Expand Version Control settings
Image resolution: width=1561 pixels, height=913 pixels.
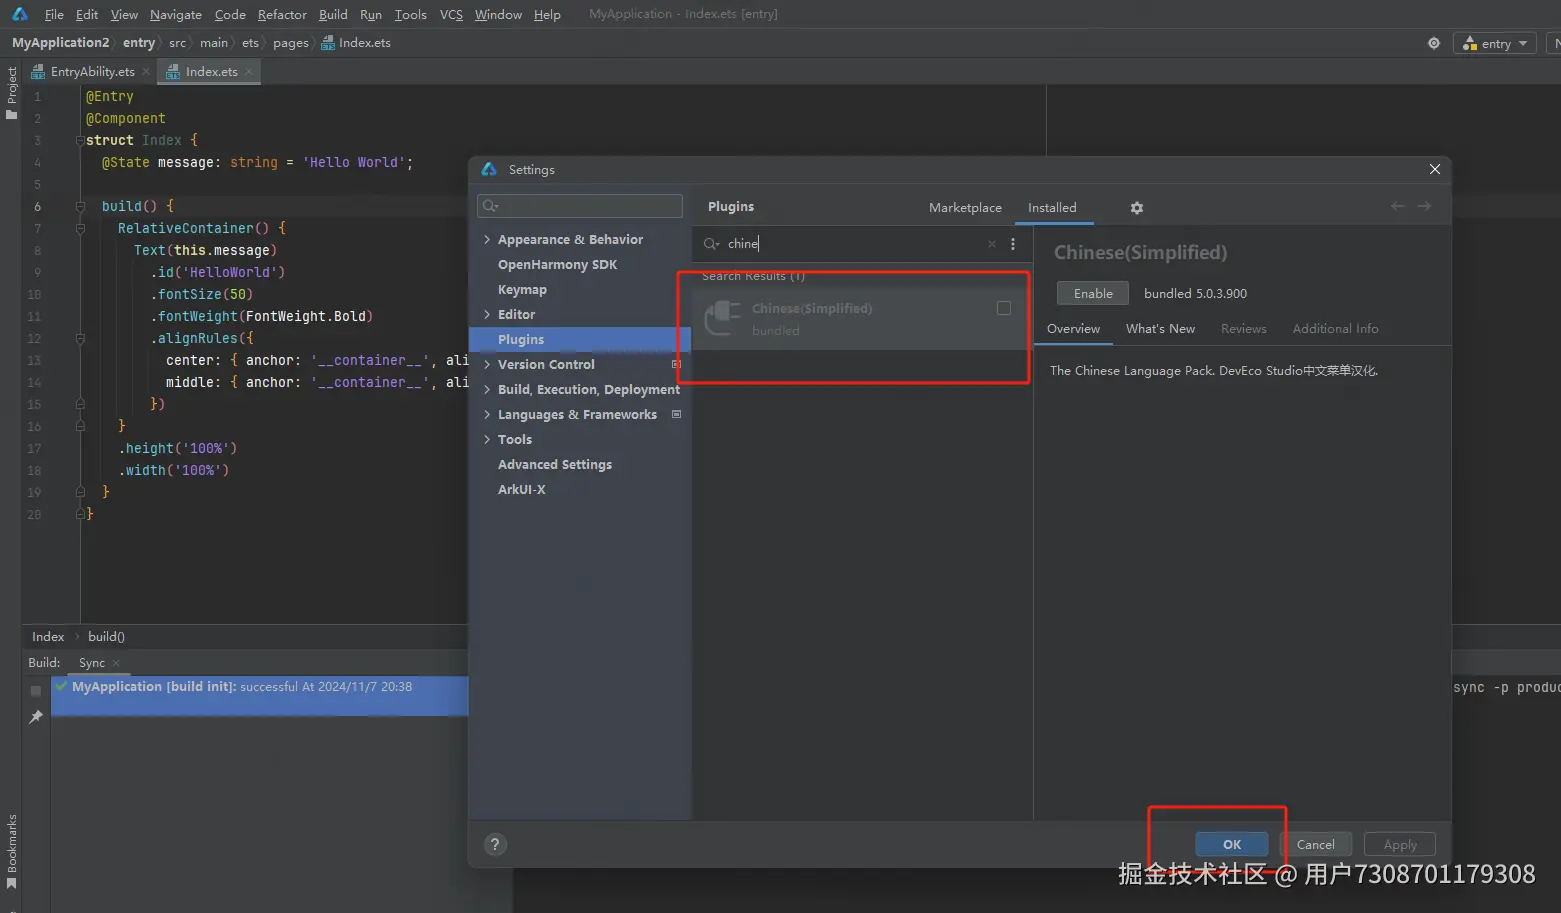[487, 365]
